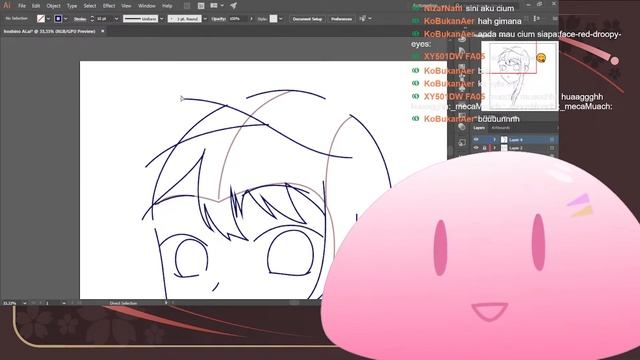The height and width of the screenshot is (360, 640).
Task: Click the zoom level field in status bar
Action: pos(10,303)
